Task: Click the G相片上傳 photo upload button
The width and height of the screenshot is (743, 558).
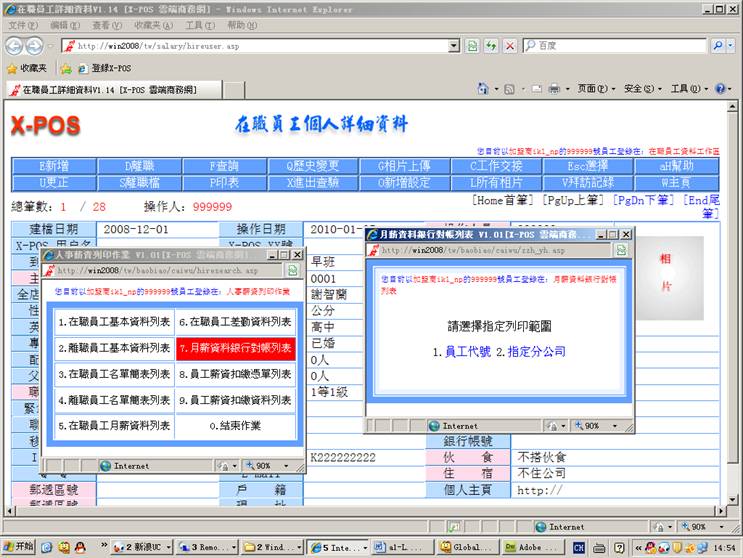Action: click(404, 166)
